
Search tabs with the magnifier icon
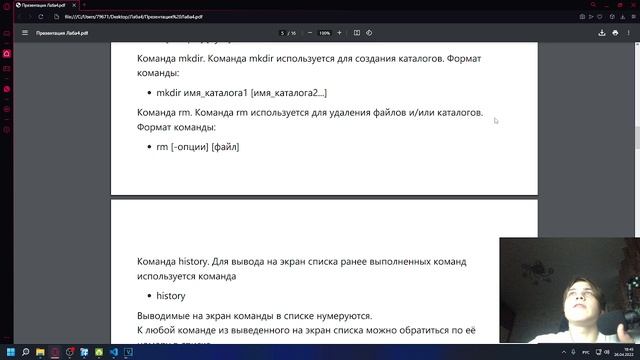point(593,5)
